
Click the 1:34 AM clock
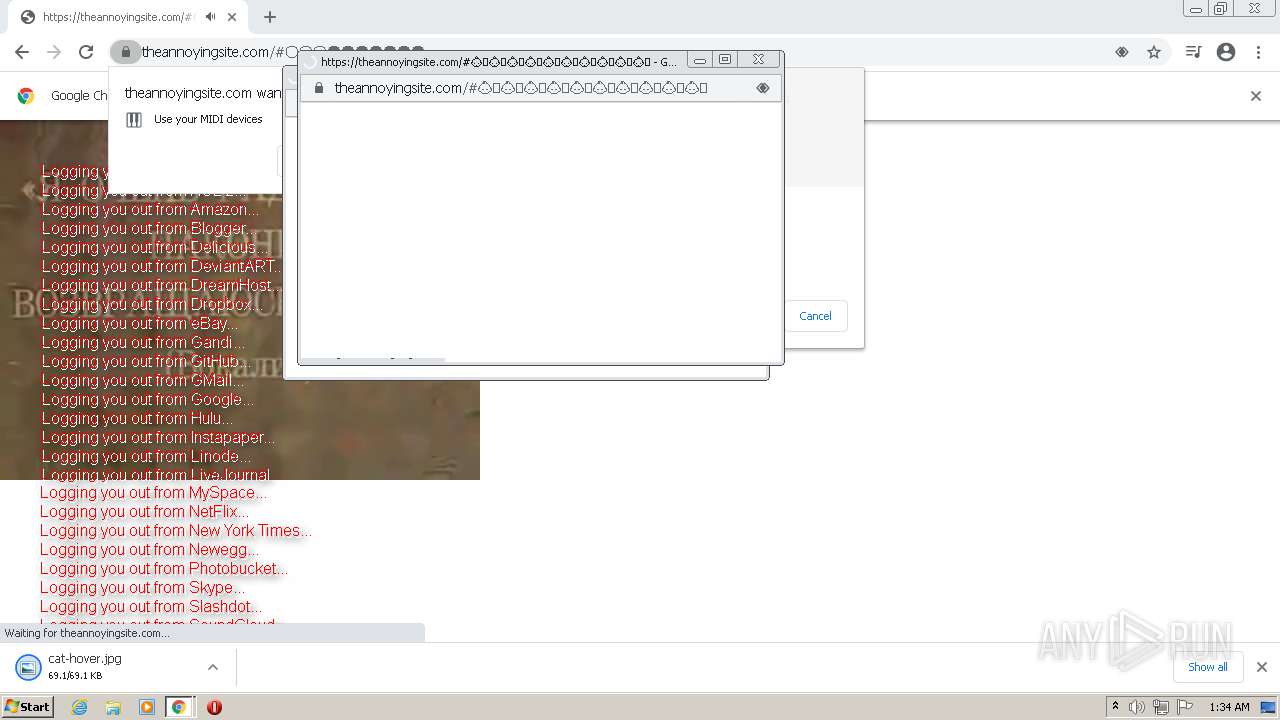pos(1229,707)
